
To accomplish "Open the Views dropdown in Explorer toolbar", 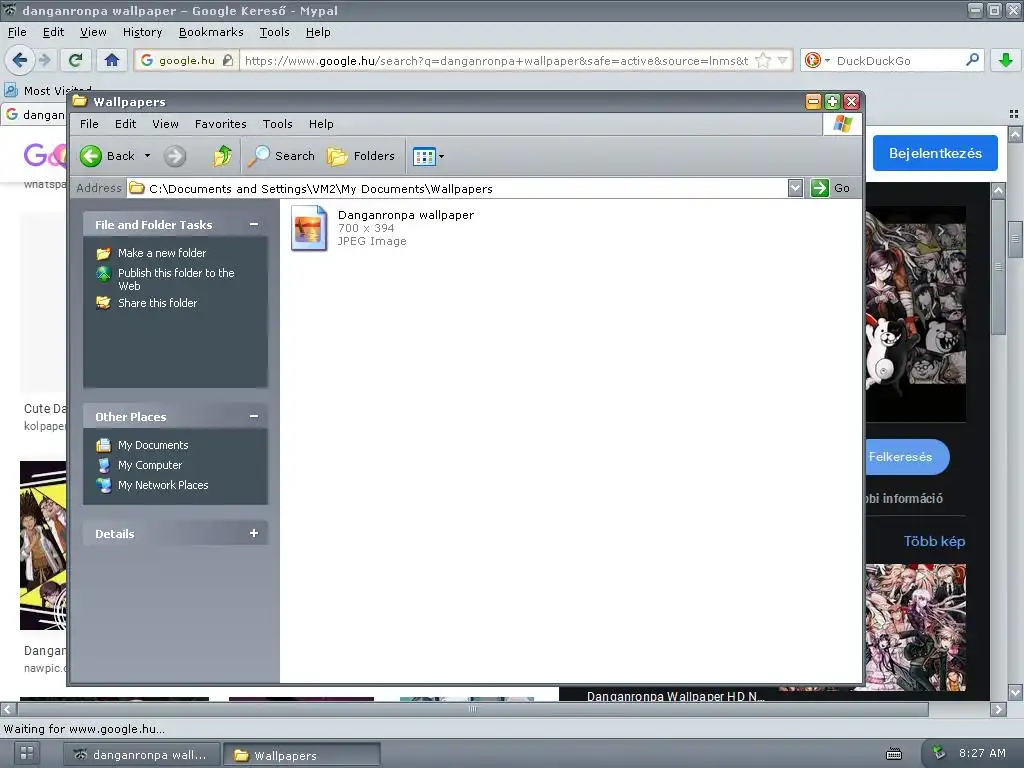I will pos(428,156).
